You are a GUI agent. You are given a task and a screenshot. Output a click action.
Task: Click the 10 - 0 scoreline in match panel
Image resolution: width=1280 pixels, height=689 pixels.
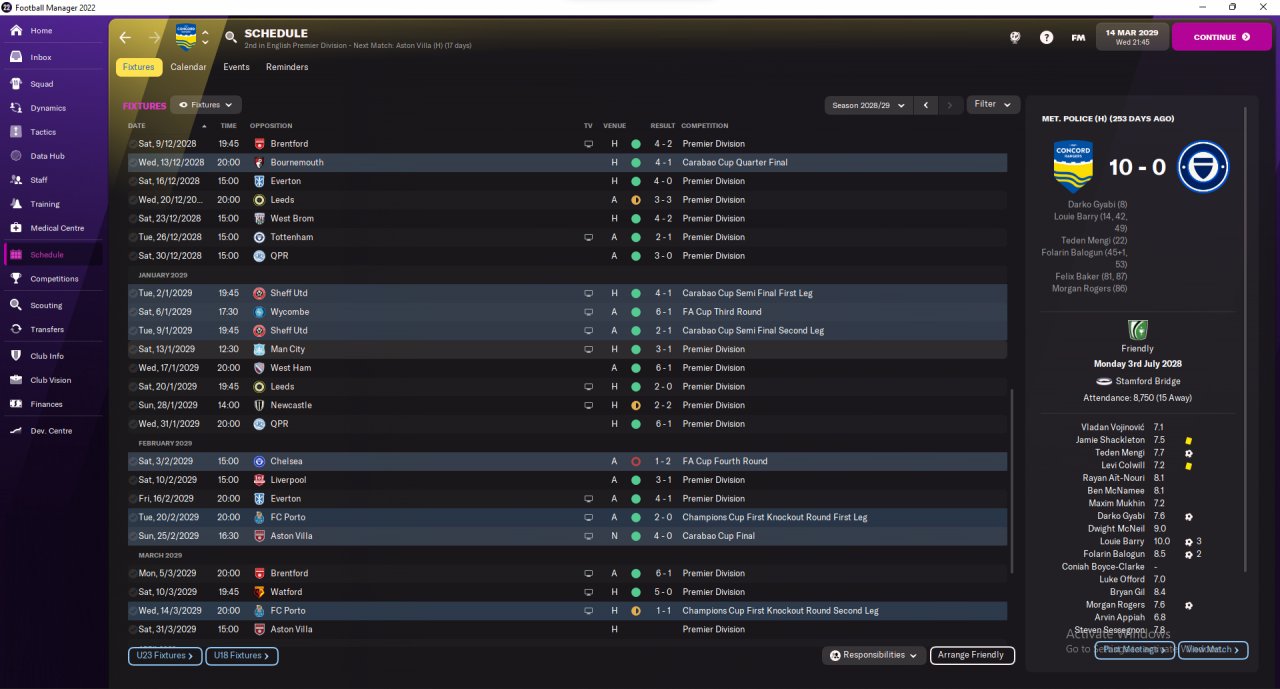[1137, 167]
